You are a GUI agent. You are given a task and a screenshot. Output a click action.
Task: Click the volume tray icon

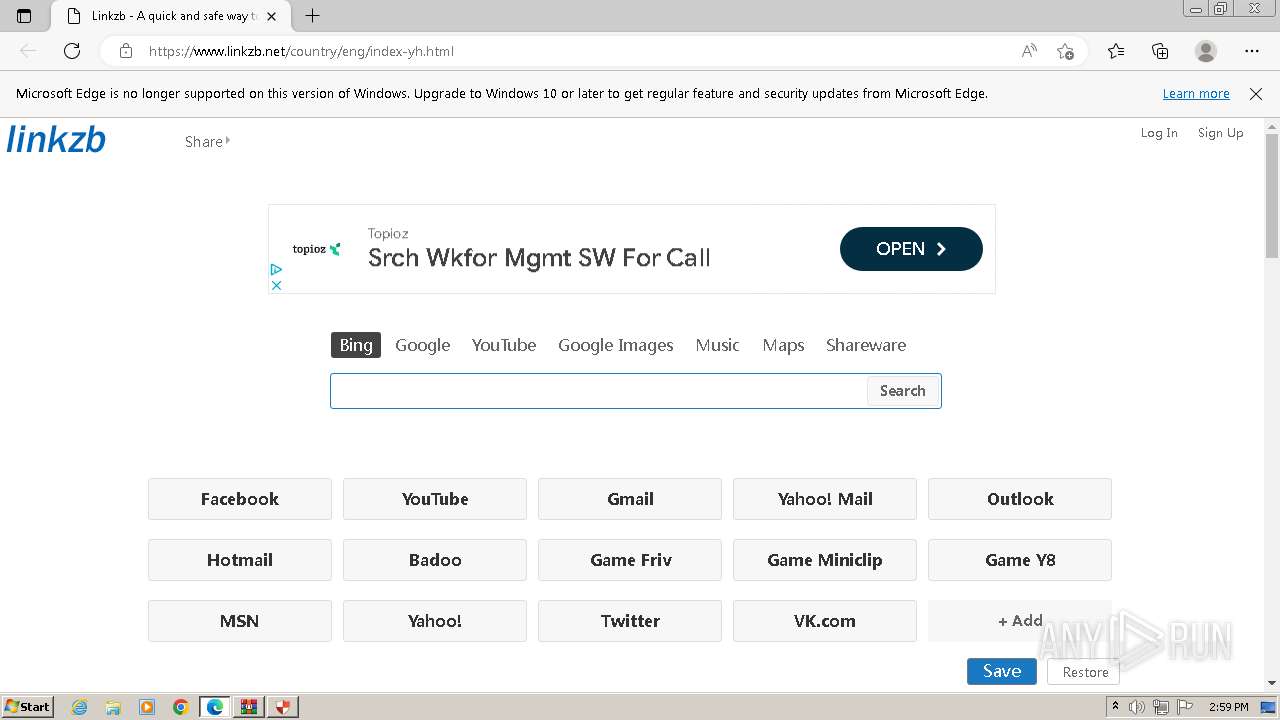pyautogui.click(x=1137, y=707)
